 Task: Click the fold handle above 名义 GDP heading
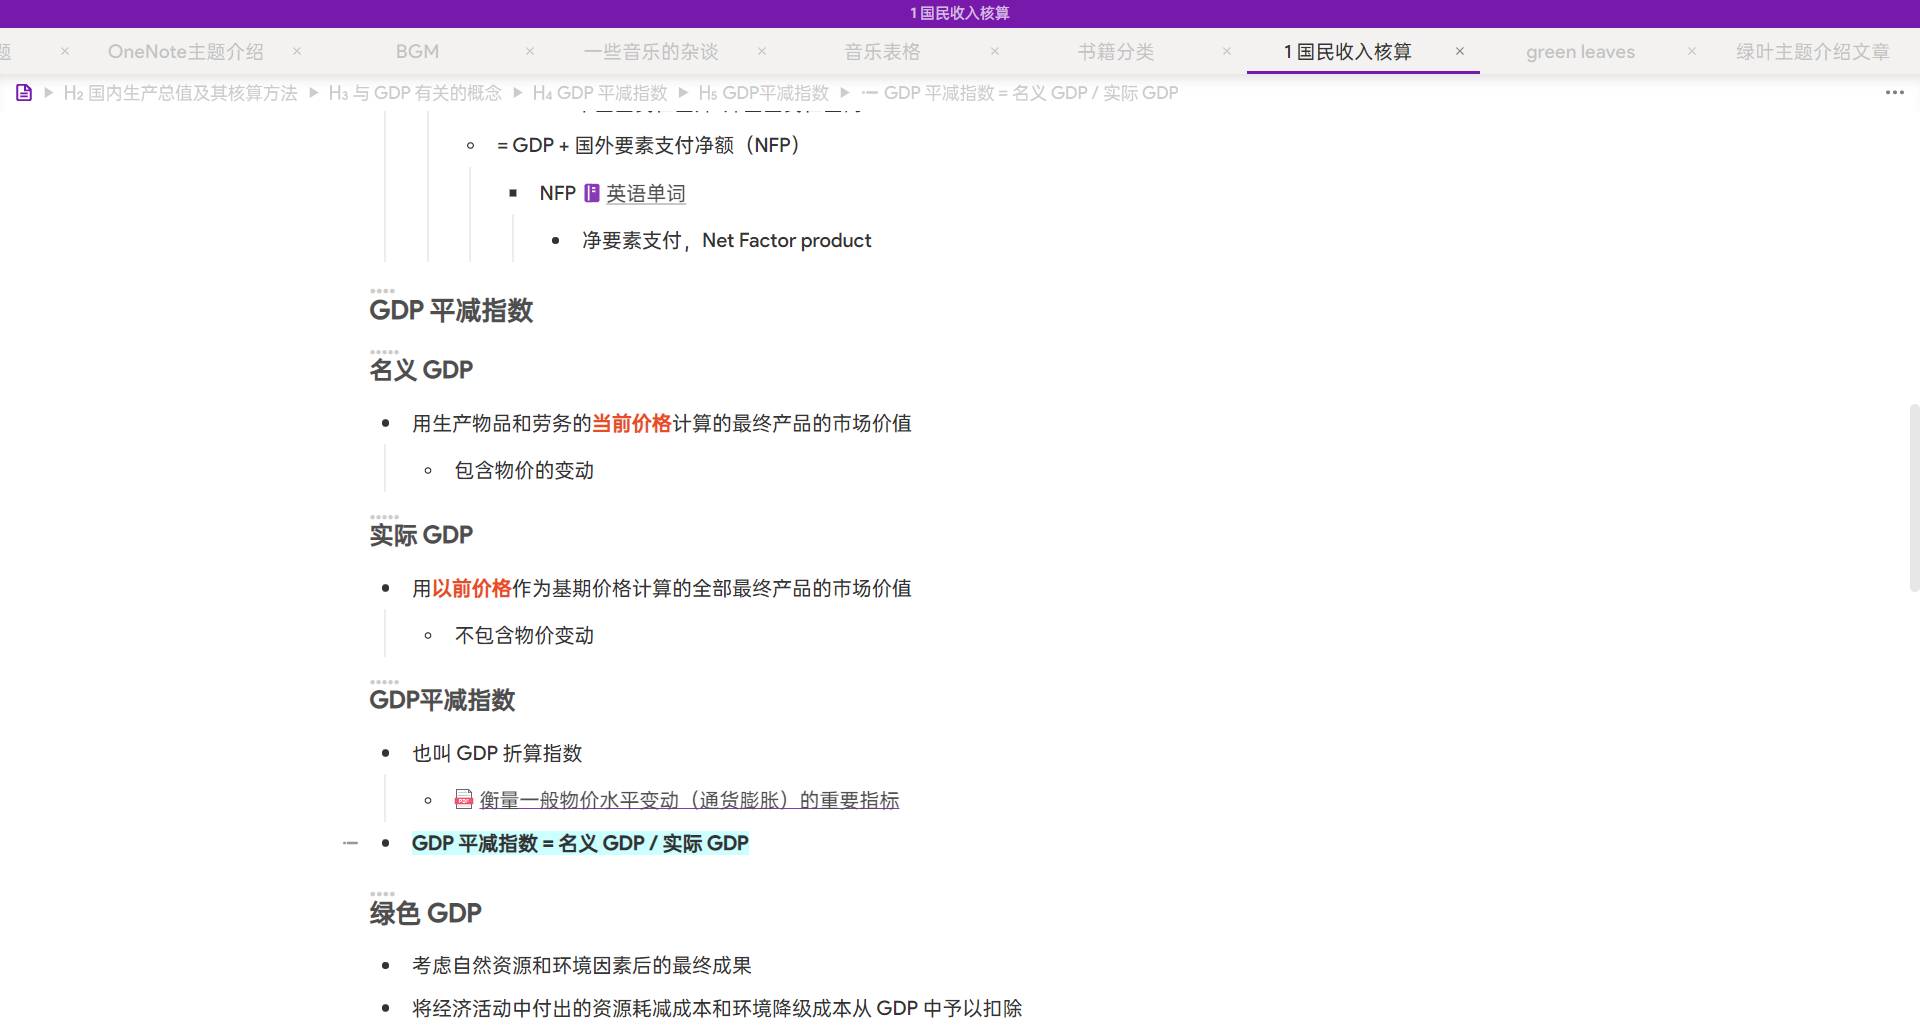[384, 352]
